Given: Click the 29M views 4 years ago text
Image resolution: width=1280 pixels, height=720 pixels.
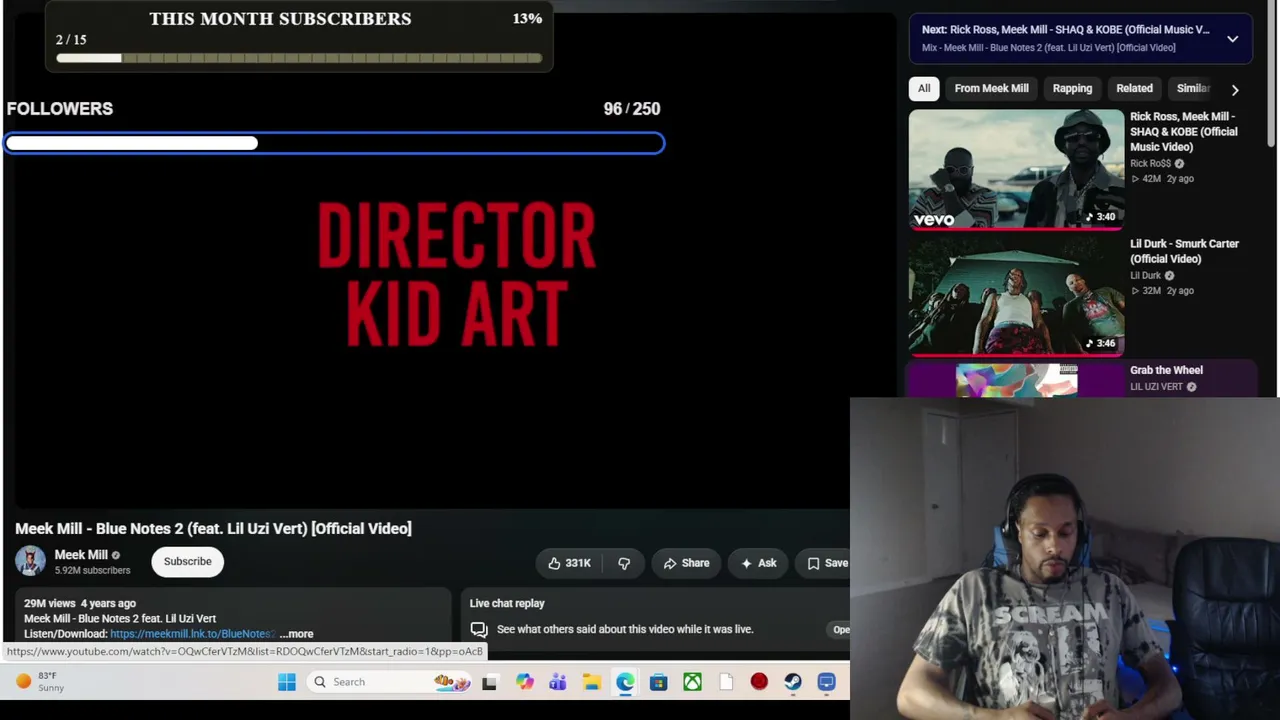Looking at the screenshot, I should pos(79,603).
